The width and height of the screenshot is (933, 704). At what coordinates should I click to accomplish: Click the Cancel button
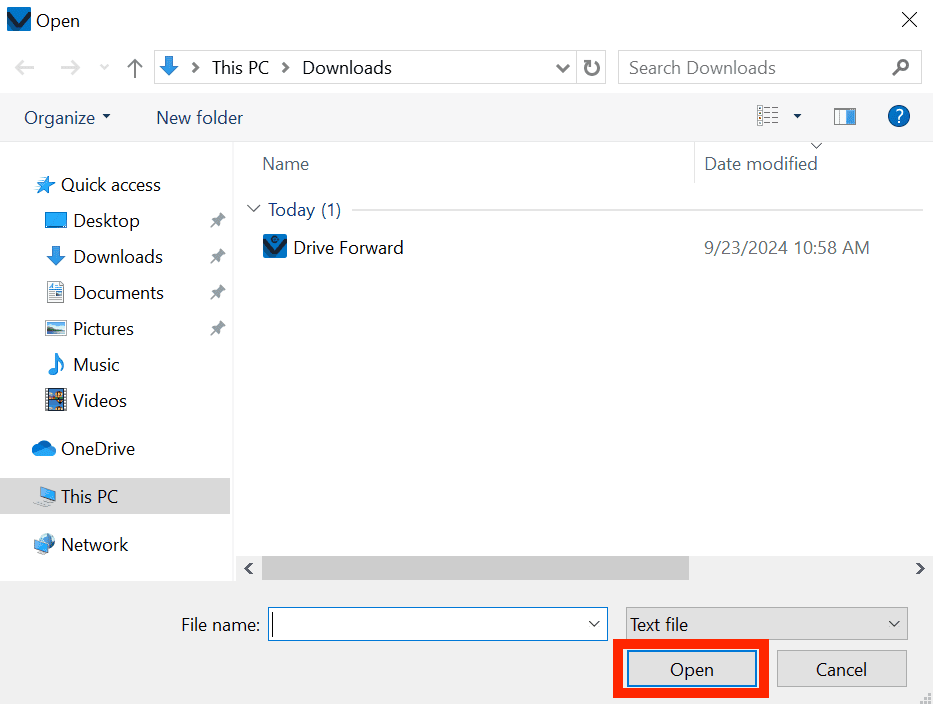(841, 668)
